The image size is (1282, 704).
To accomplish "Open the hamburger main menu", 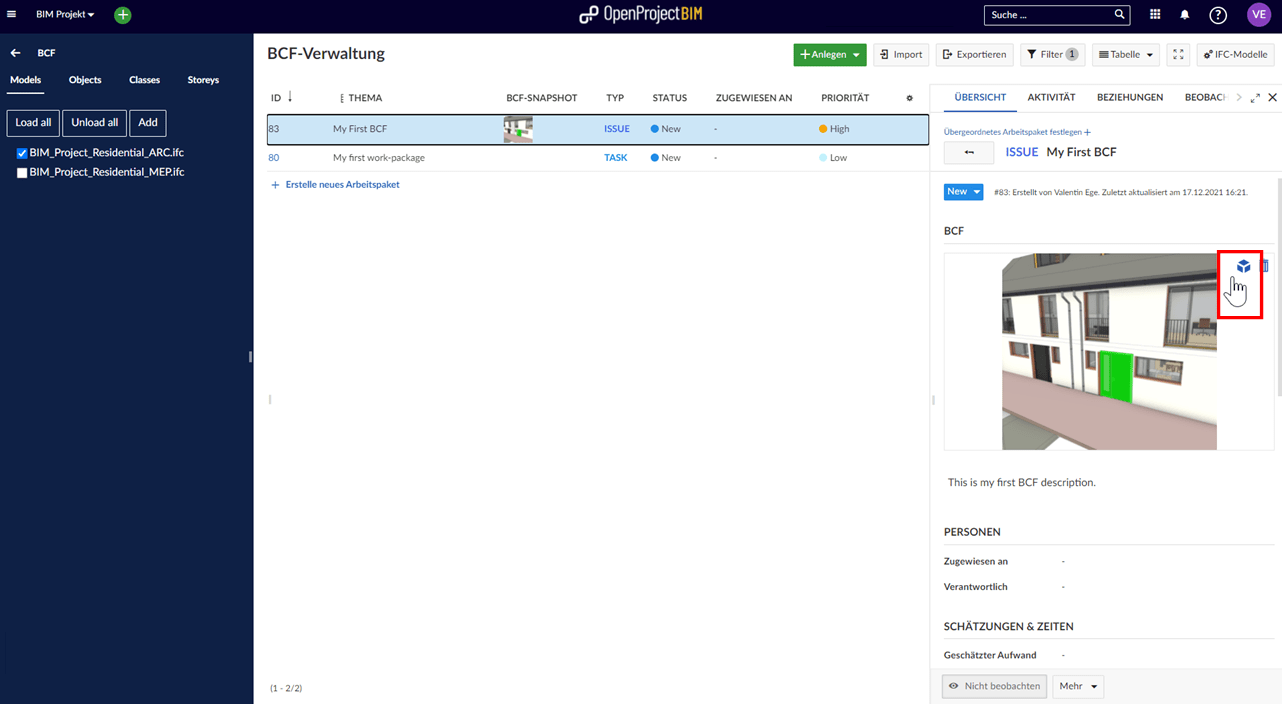I will point(12,15).
